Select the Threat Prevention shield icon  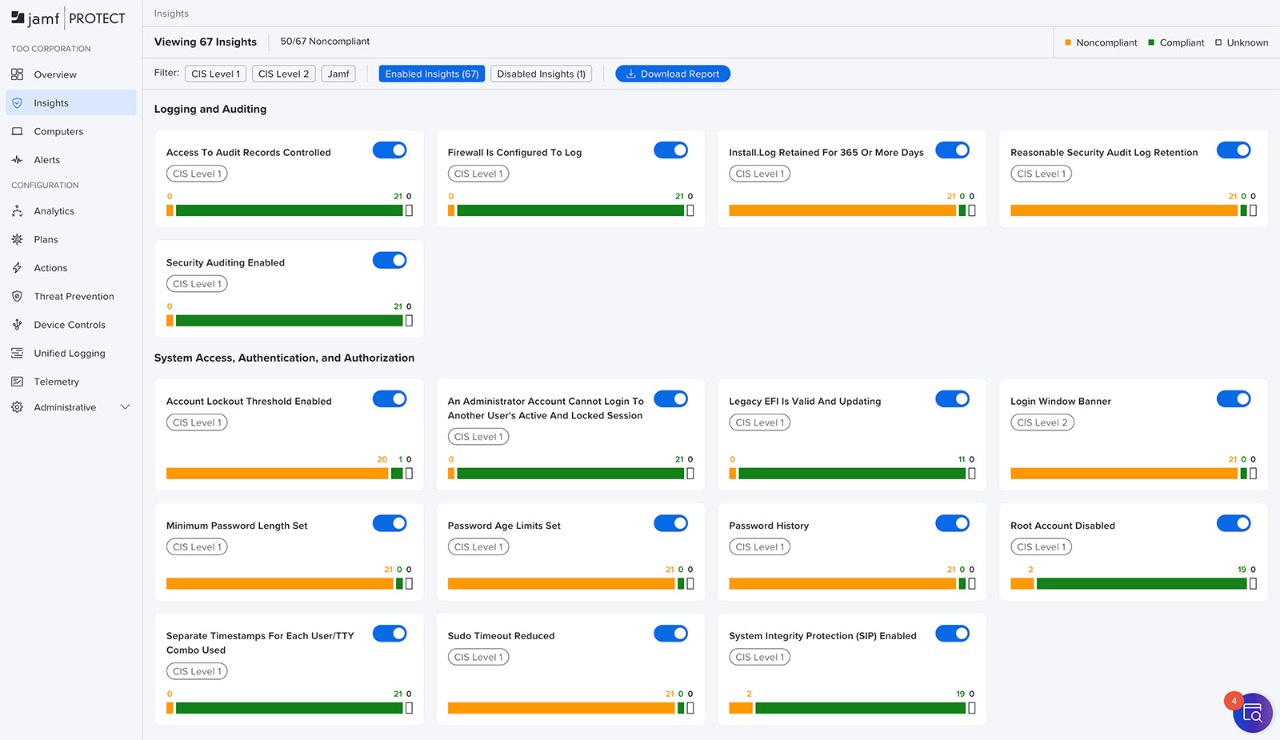[x=17, y=297]
